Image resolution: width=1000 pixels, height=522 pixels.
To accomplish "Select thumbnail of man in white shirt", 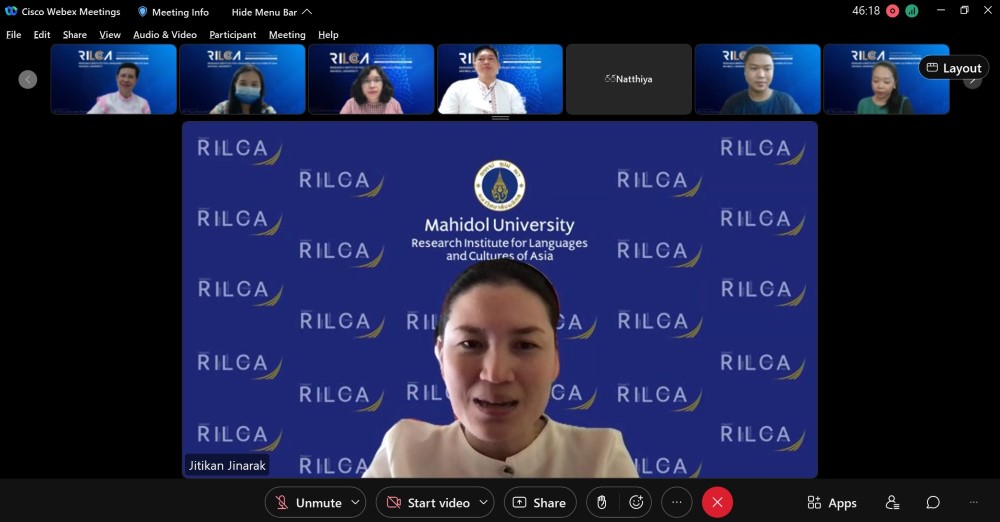I will point(500,79).
